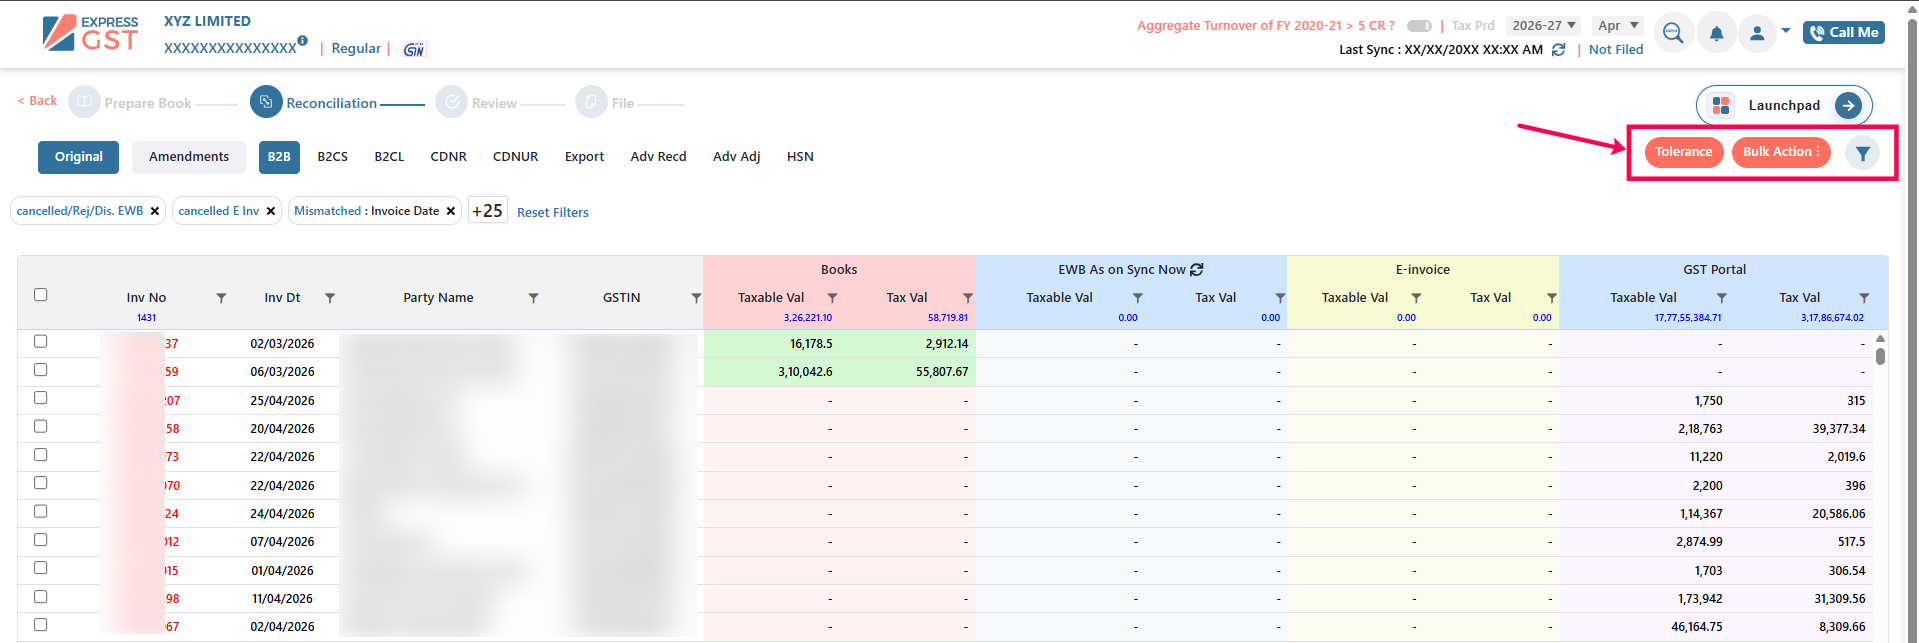Viewport: 1919px width, 643px height.
Task: Click the funnel filter icon beside Bulk Action
Action: tap(1862, 153)
